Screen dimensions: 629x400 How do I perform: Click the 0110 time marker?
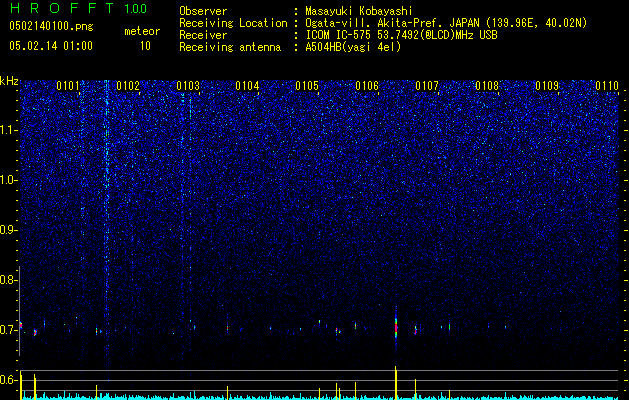(x=607, y=86)
